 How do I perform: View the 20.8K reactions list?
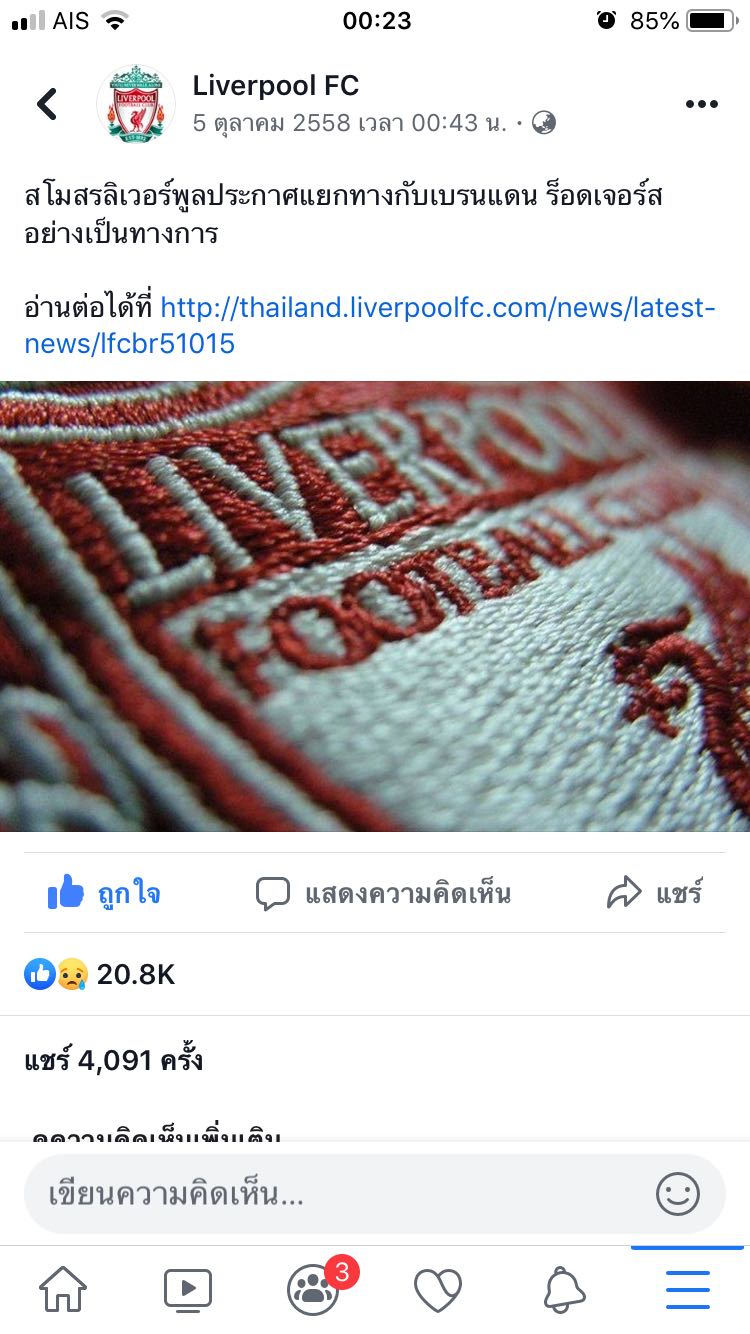pyautogui.click(x=100, y=974)
